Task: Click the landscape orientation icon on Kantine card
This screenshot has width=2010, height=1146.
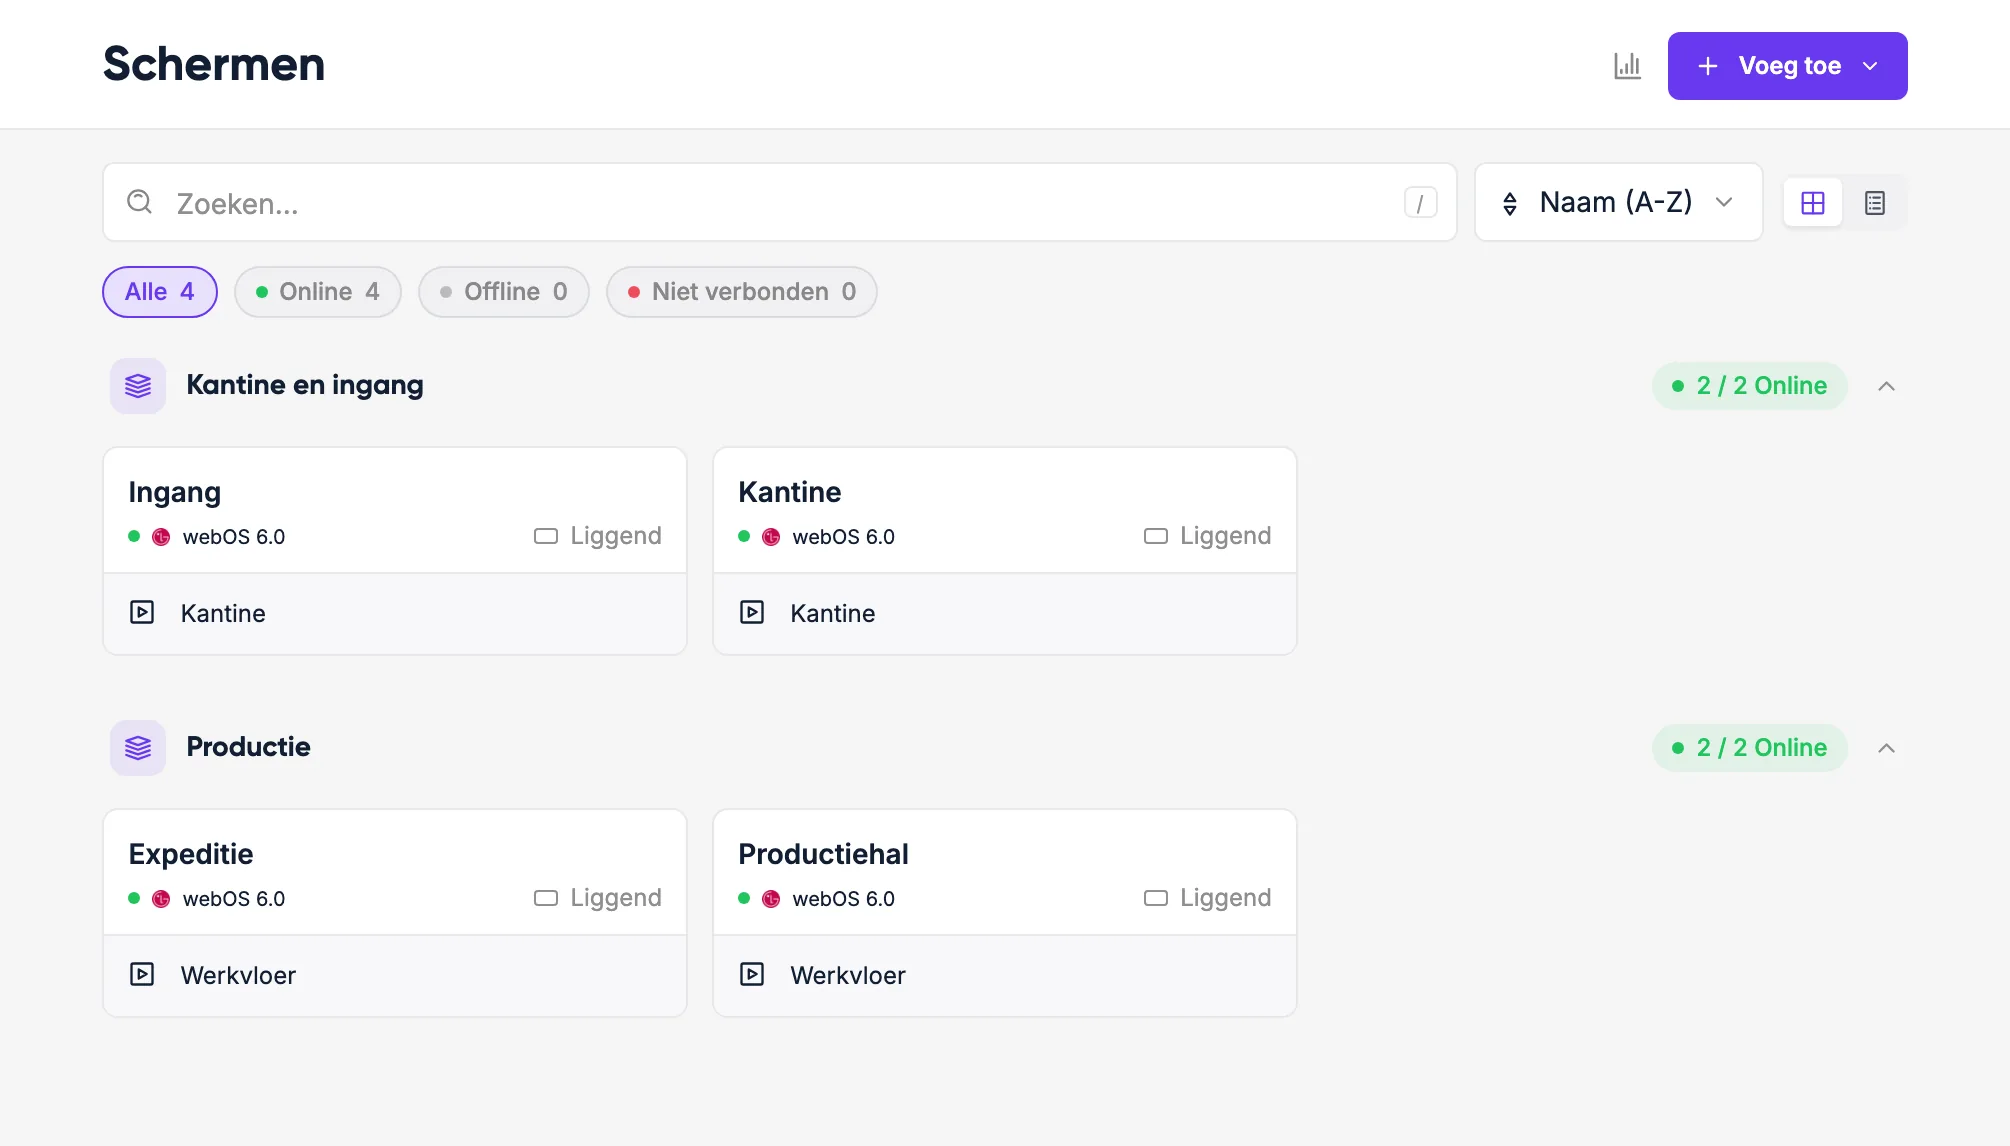Action: point(1156,536)
